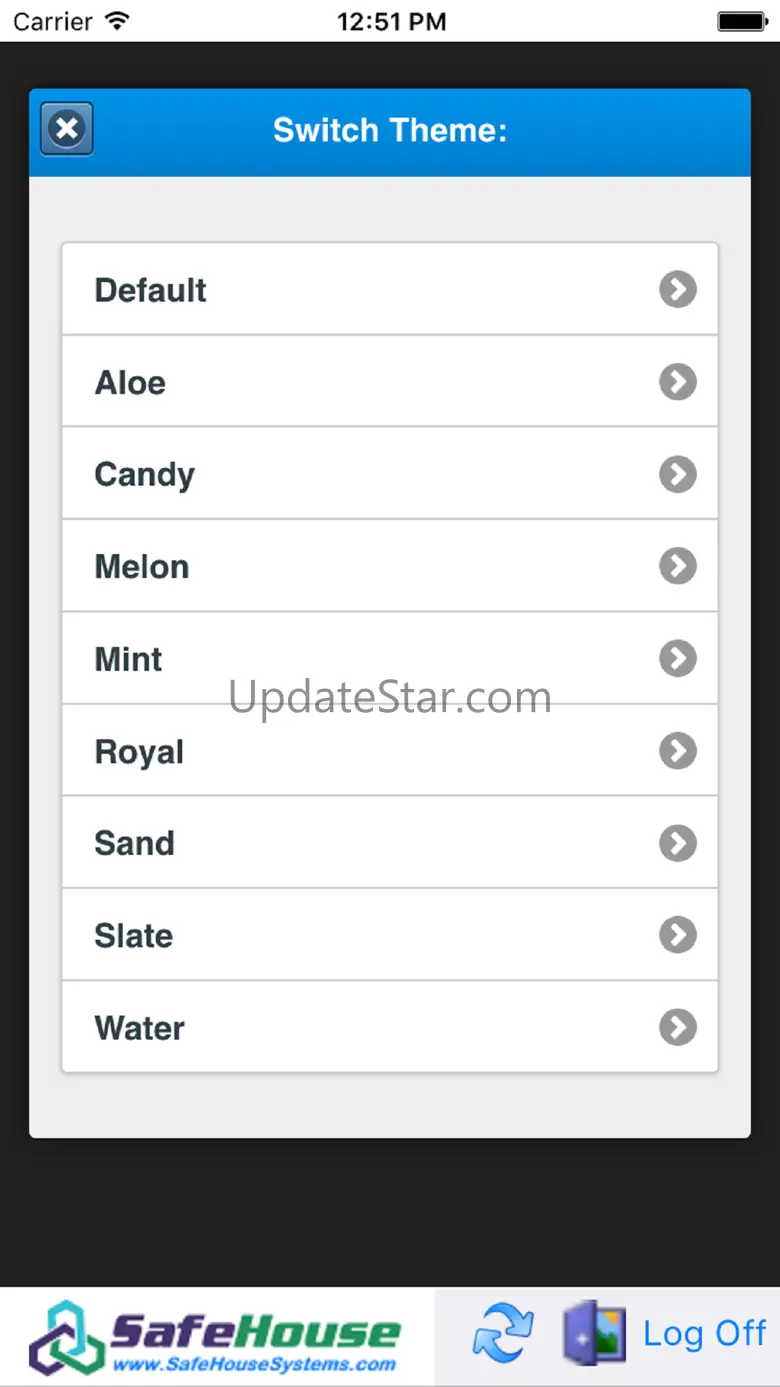Click the Log Off text
The width and height of the screenshot is (780, 1387).
704,1334
